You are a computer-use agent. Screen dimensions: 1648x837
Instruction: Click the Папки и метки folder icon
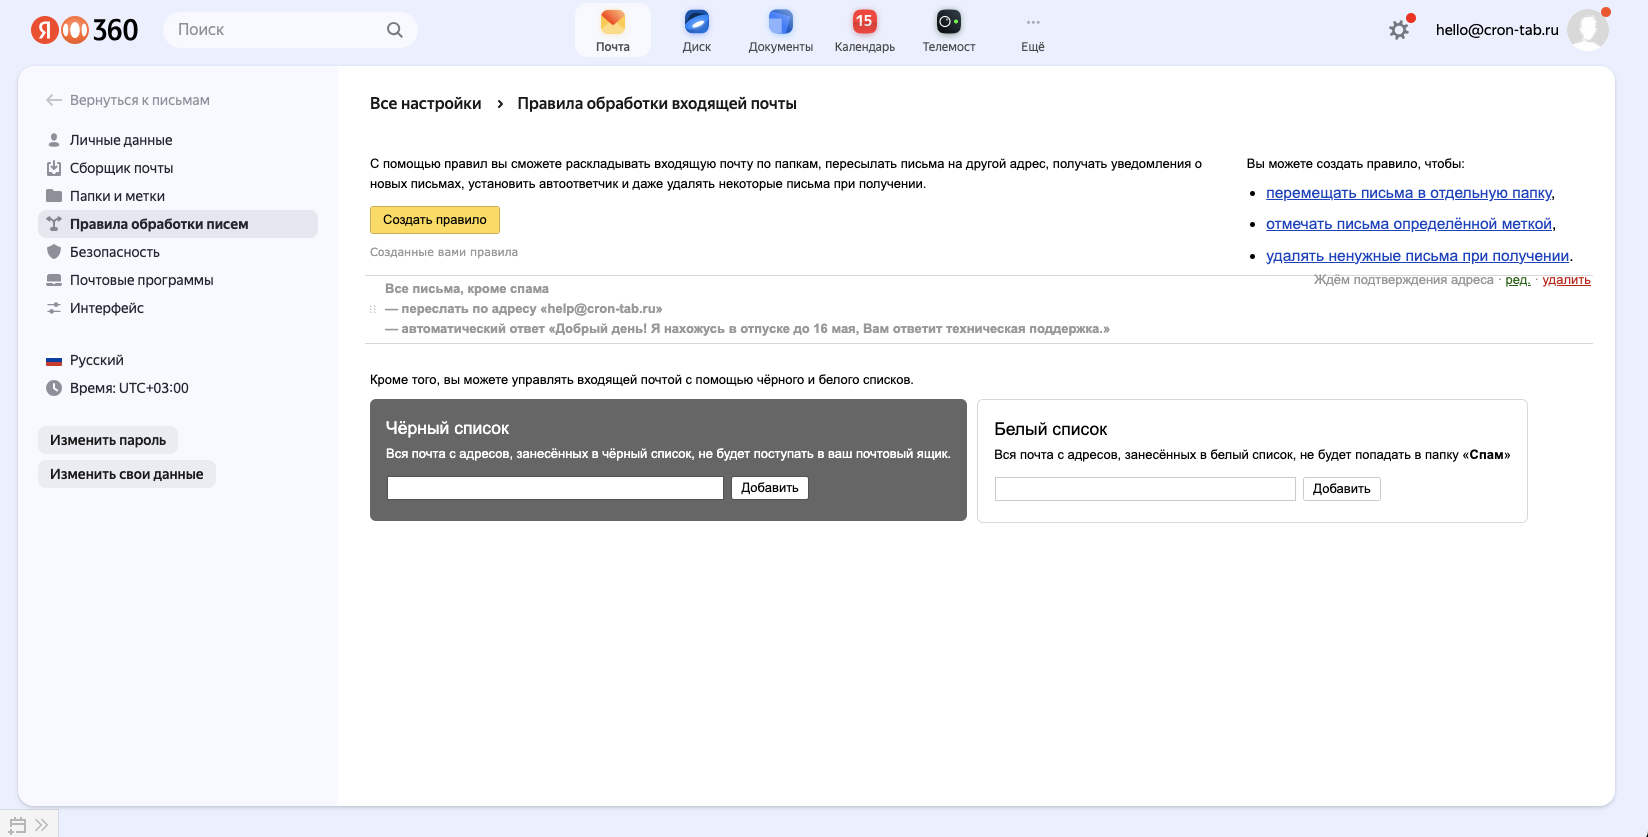click(54, 196)
